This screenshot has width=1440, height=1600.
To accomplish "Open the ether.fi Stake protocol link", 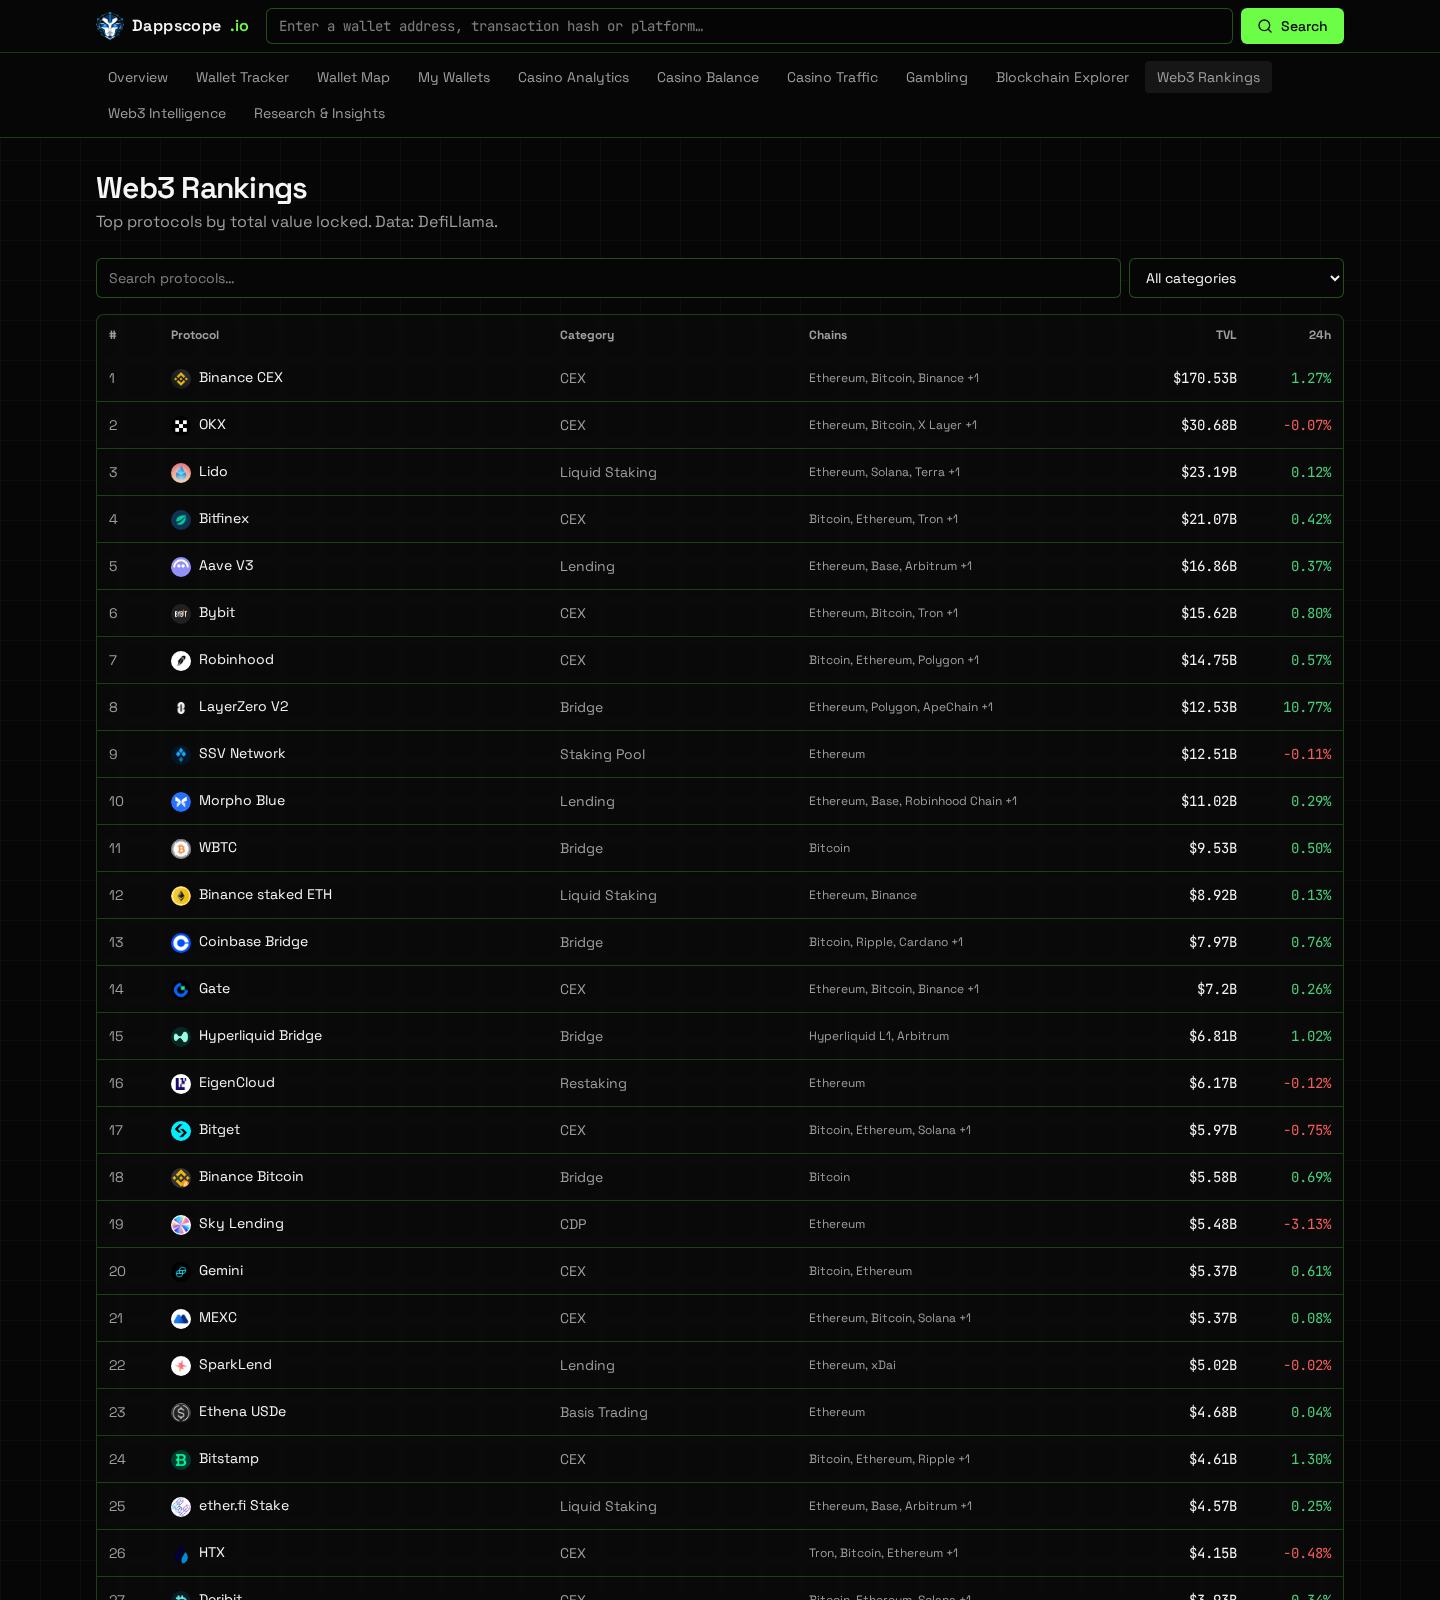I will coord(244,1506).
